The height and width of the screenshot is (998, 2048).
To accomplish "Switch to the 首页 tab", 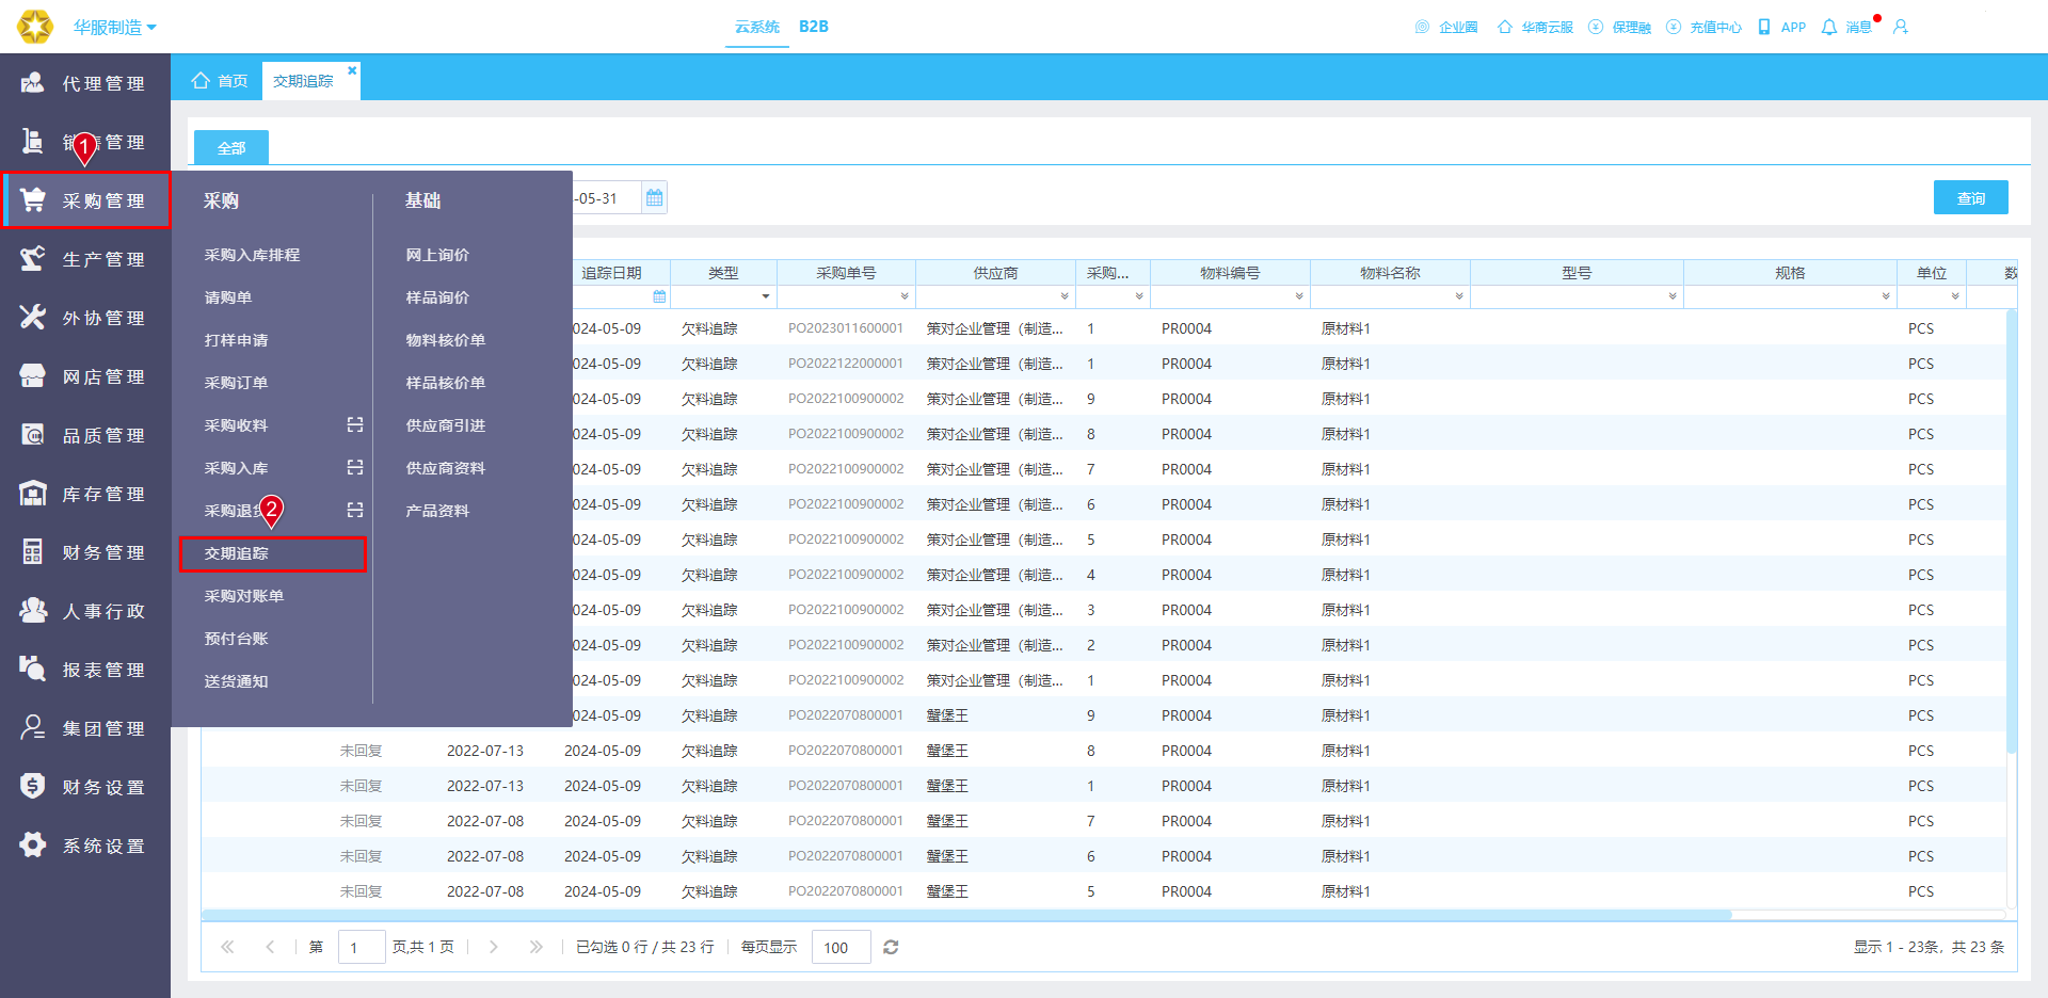I will pyautogui.click(x=220, y=81).
